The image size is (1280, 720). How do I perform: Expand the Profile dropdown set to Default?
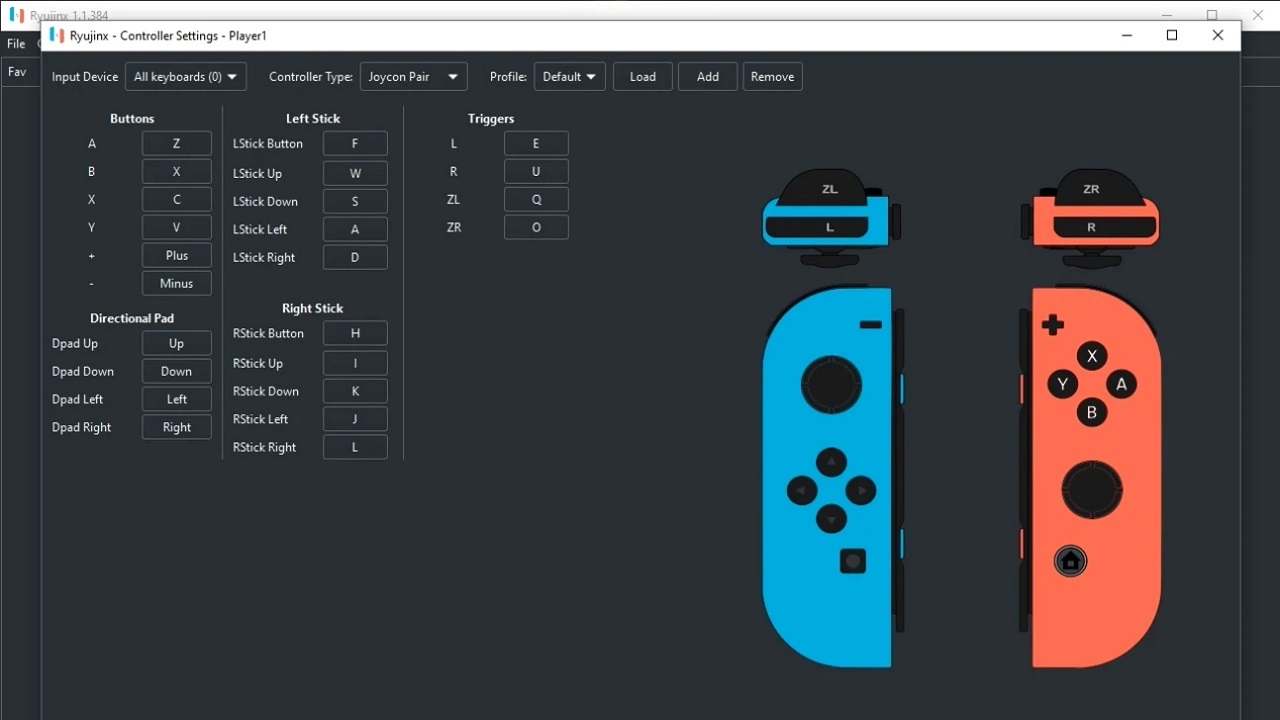pyautogui.click(x=570, y=77)
